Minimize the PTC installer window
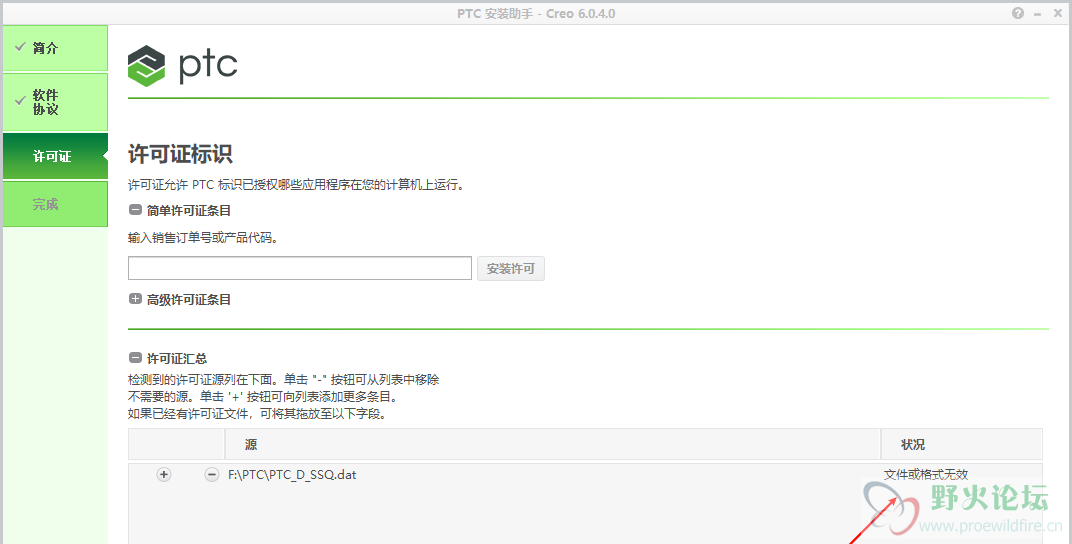Screen dimensions: 1072x544 pyautogui.click(x=1038, y=14)
